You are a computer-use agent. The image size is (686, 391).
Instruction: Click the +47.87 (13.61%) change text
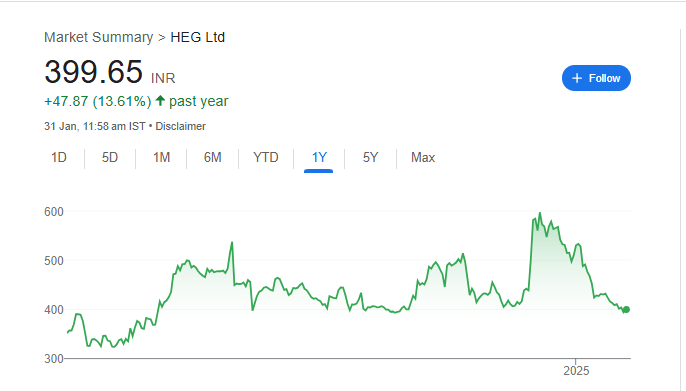(98, 101)
